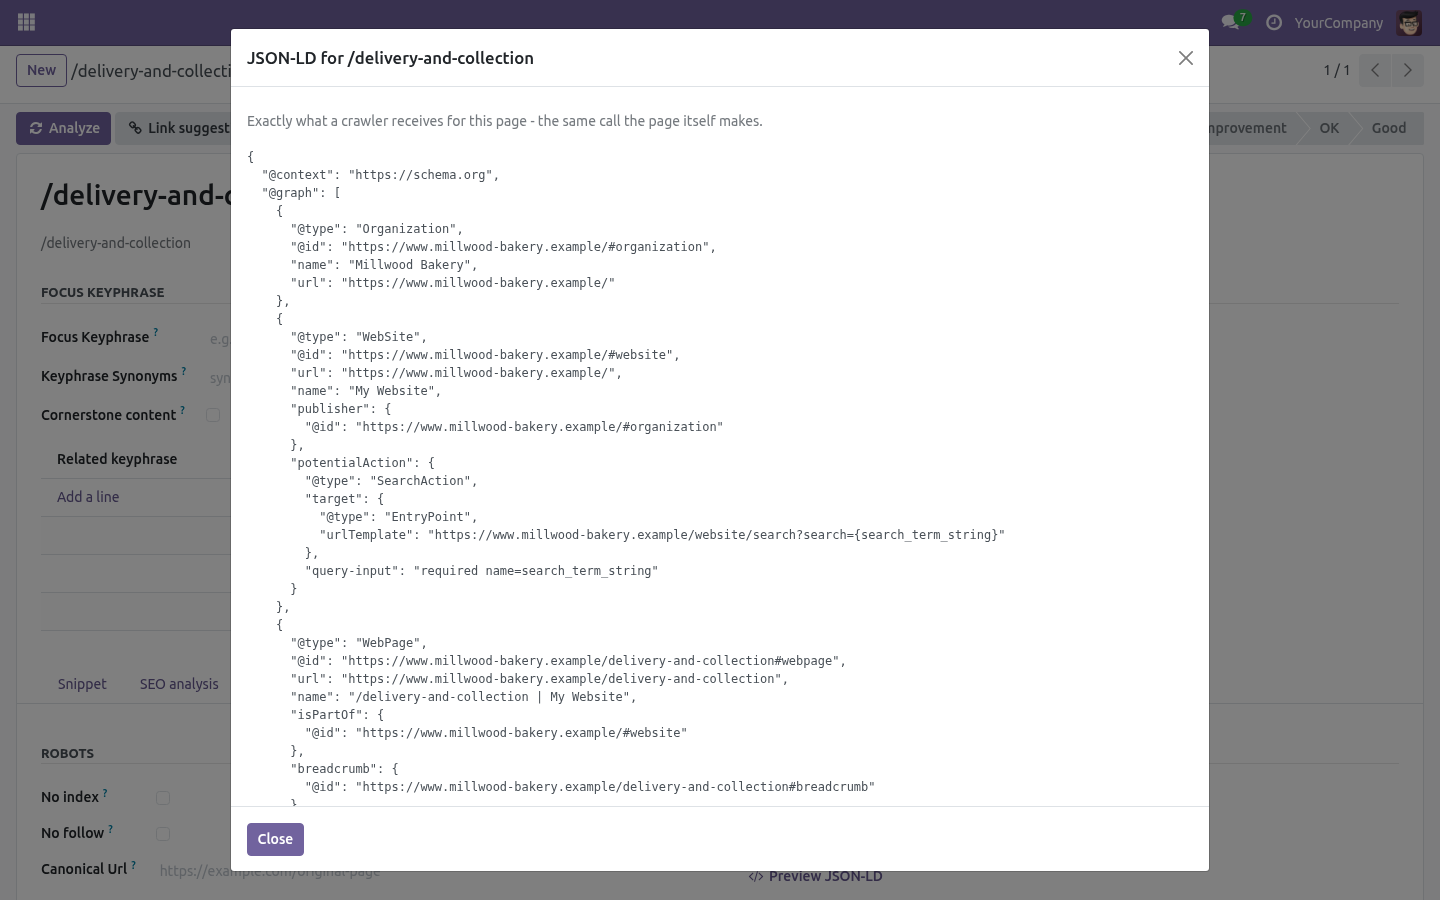This screenshot has width=1440, height=900.
Task: Click the New button
Action: pos(41,70)
